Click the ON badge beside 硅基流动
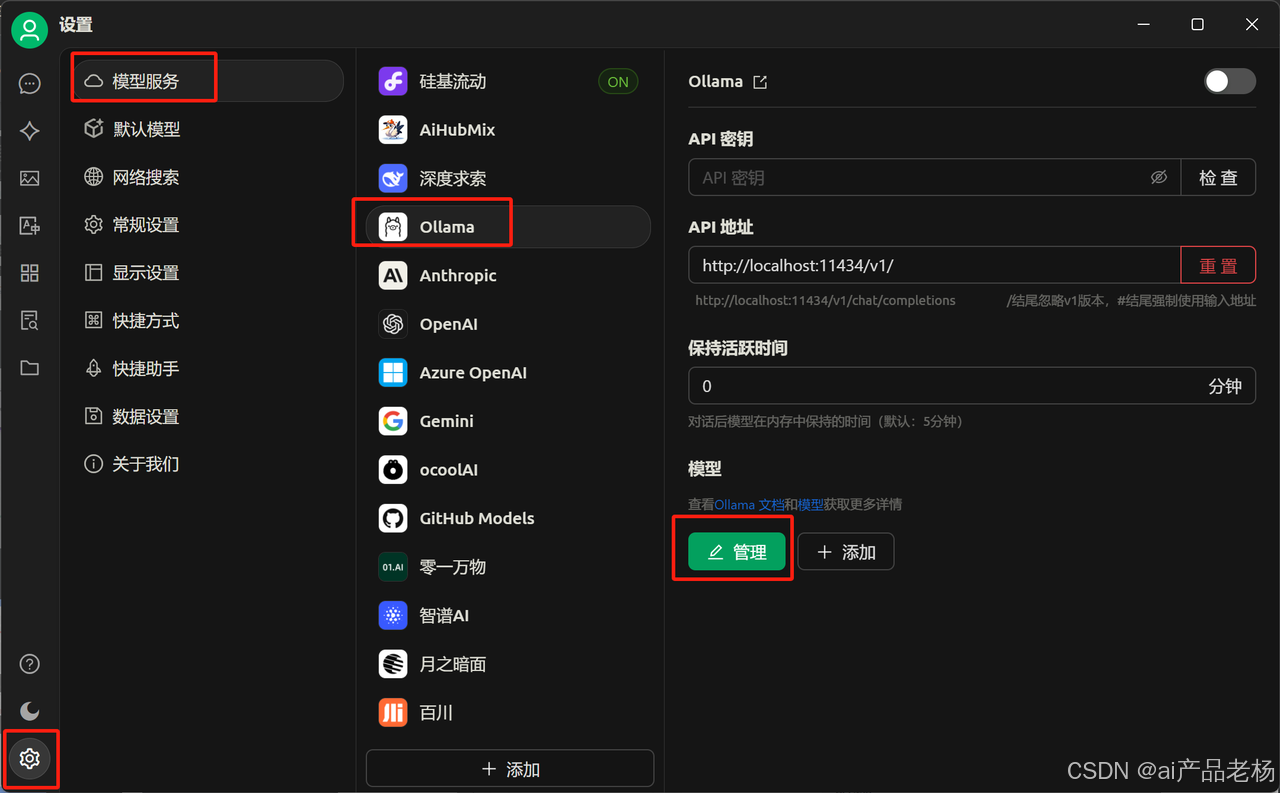The height and width of the screenshot is (793, 1280). click(x=618, y=82)
